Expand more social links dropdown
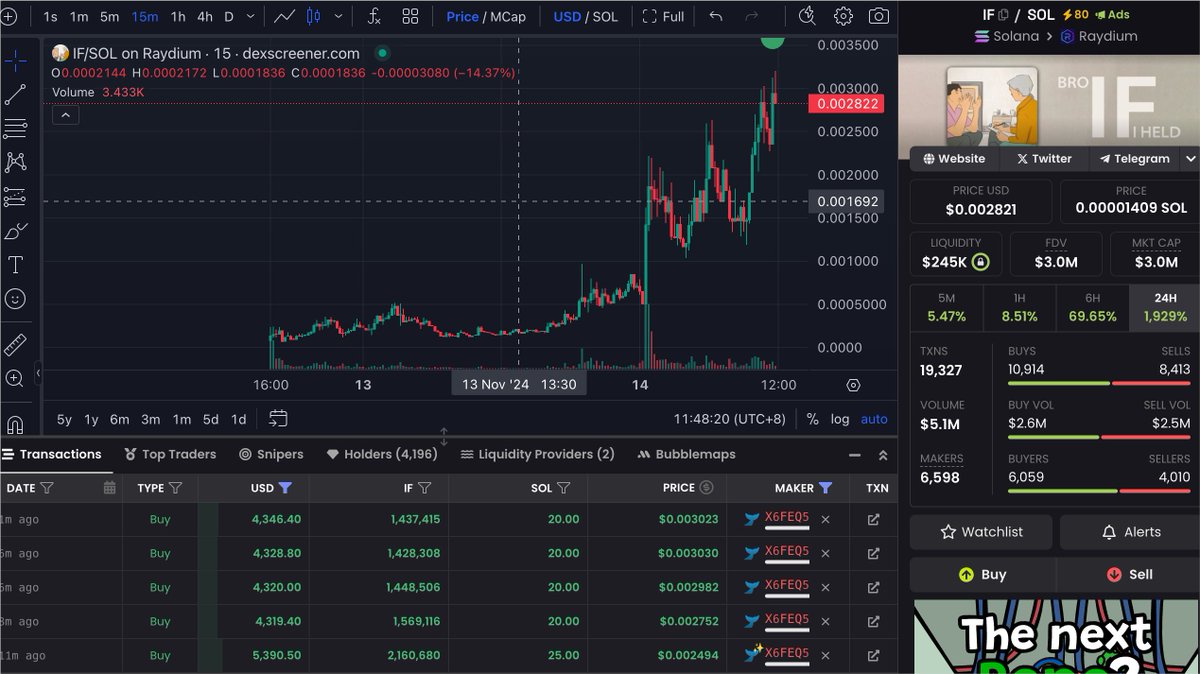 coord(1190,159)
